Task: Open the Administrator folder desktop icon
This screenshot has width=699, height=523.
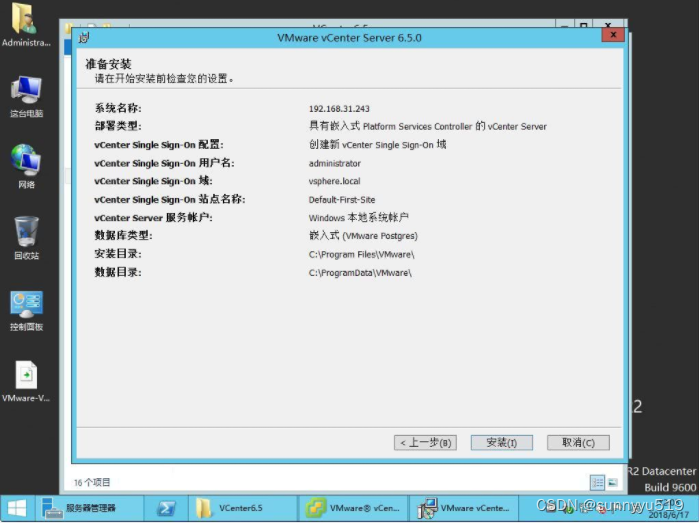Action: click(26, 25)
